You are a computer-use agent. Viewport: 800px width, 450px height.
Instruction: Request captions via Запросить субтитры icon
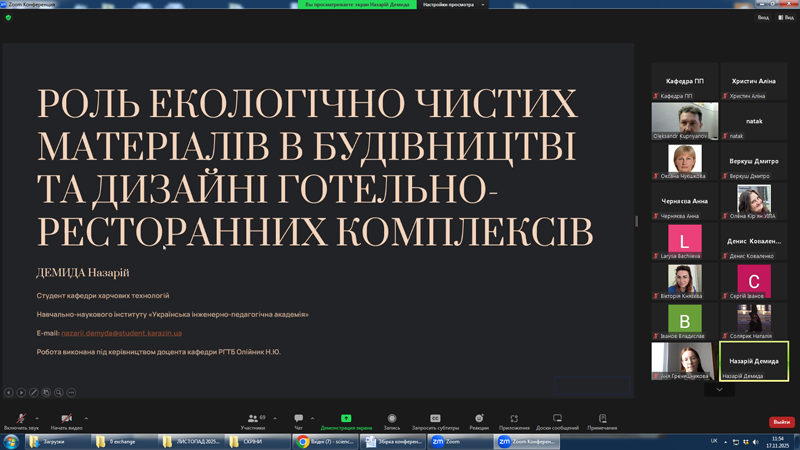coord(435,419)
